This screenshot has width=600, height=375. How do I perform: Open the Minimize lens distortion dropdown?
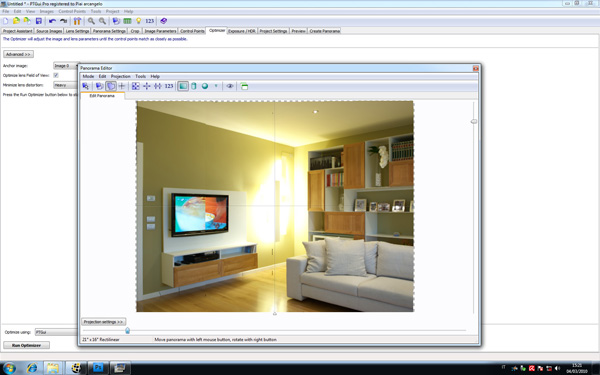point(66,85)
